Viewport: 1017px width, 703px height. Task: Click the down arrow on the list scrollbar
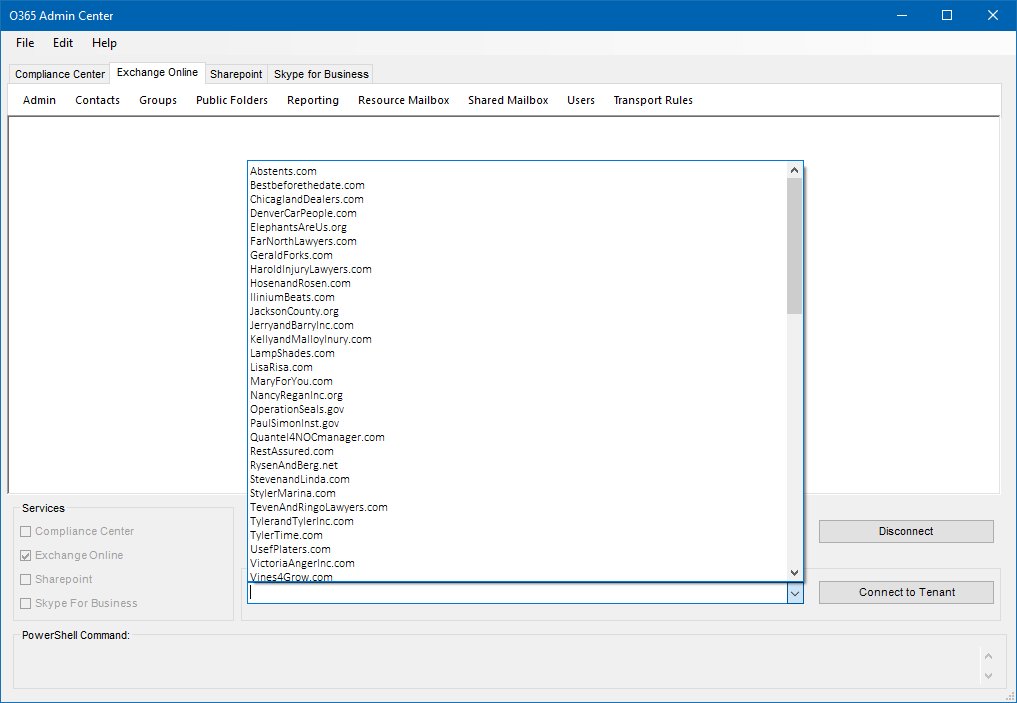point(795,572)
